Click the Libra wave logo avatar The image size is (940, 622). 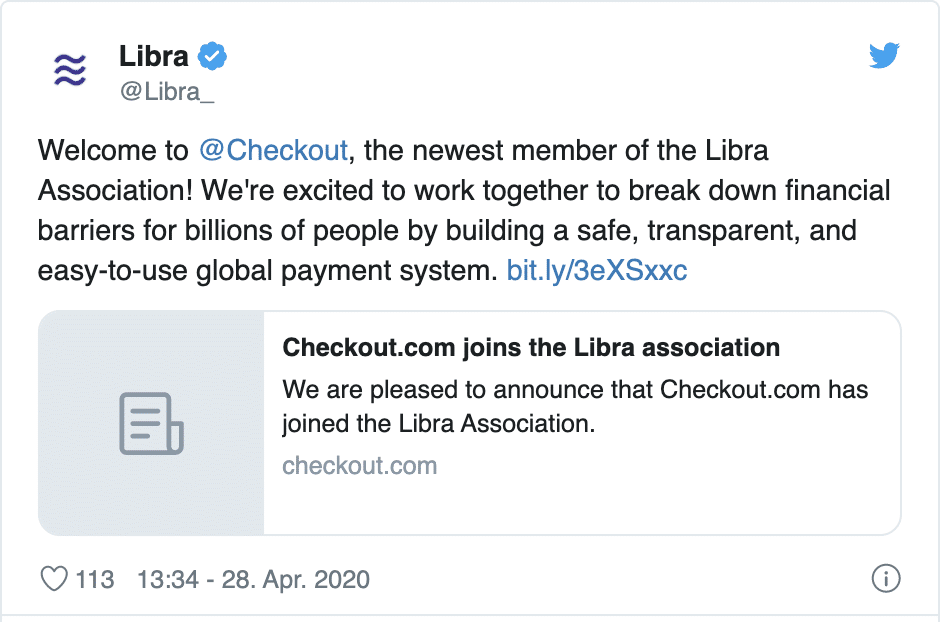[70, 70]
